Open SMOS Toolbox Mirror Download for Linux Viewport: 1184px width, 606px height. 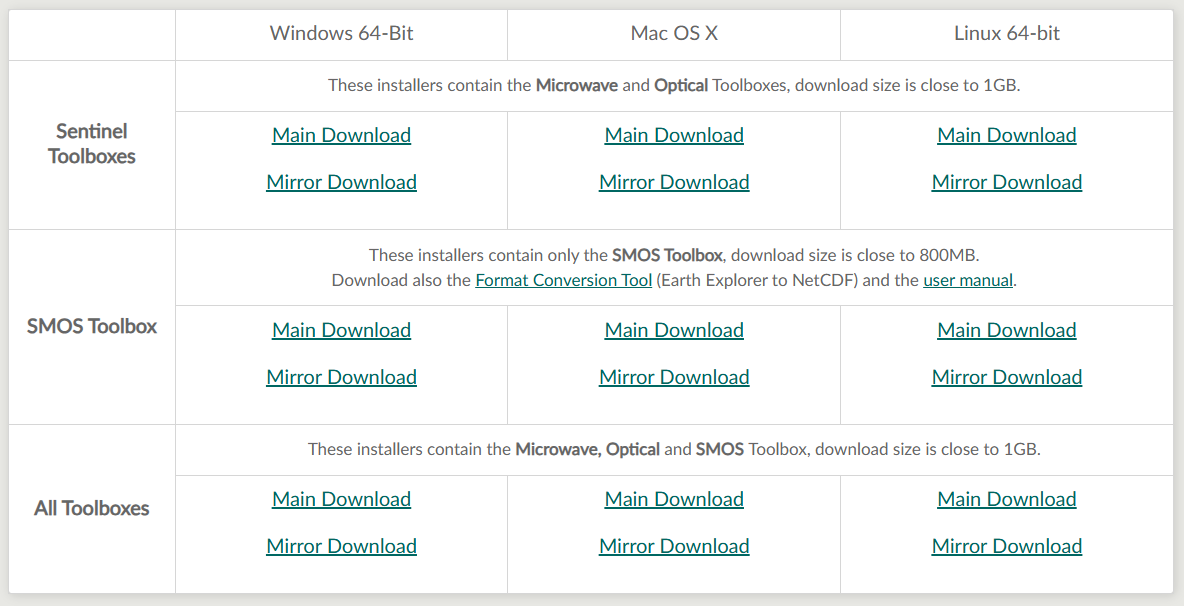1007,377
